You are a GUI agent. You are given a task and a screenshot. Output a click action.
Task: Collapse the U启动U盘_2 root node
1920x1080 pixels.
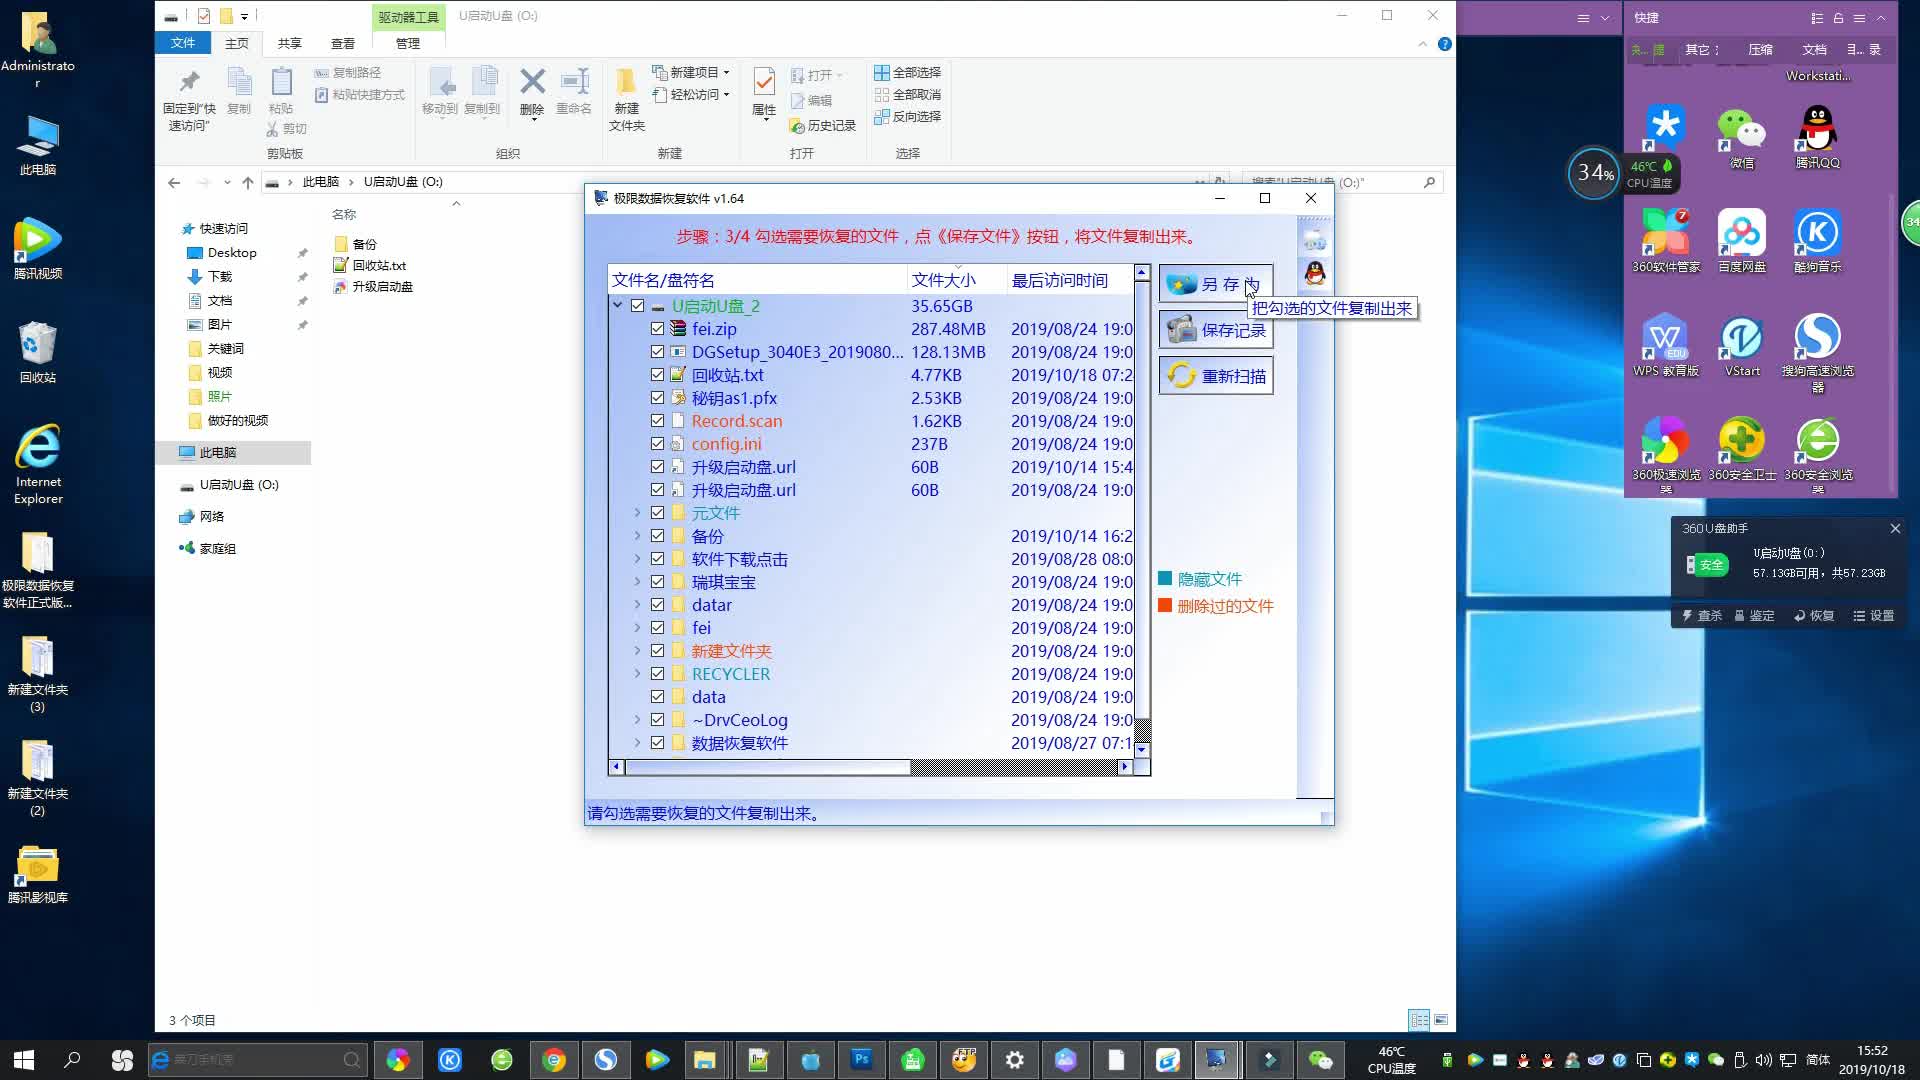(617, 306)
